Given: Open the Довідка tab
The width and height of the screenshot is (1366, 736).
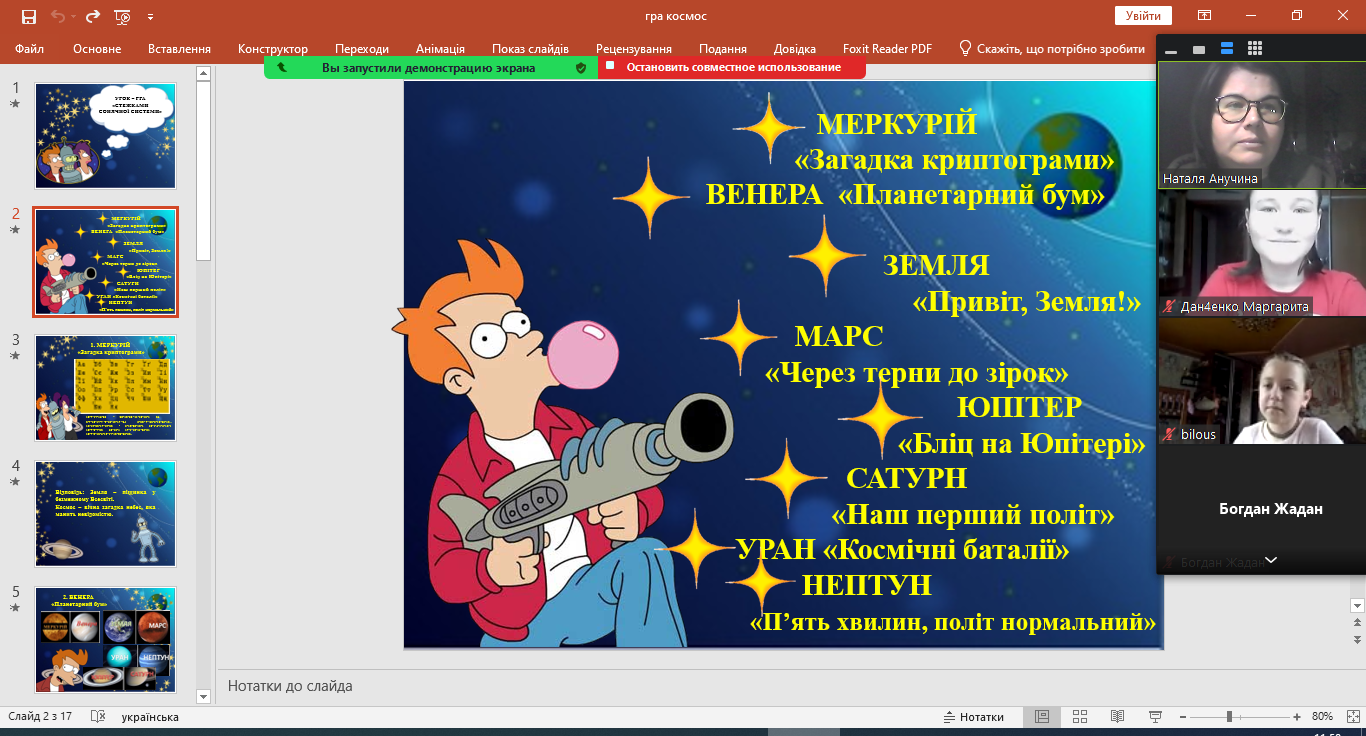Looking at the screenshot, I should click(795, 48).
